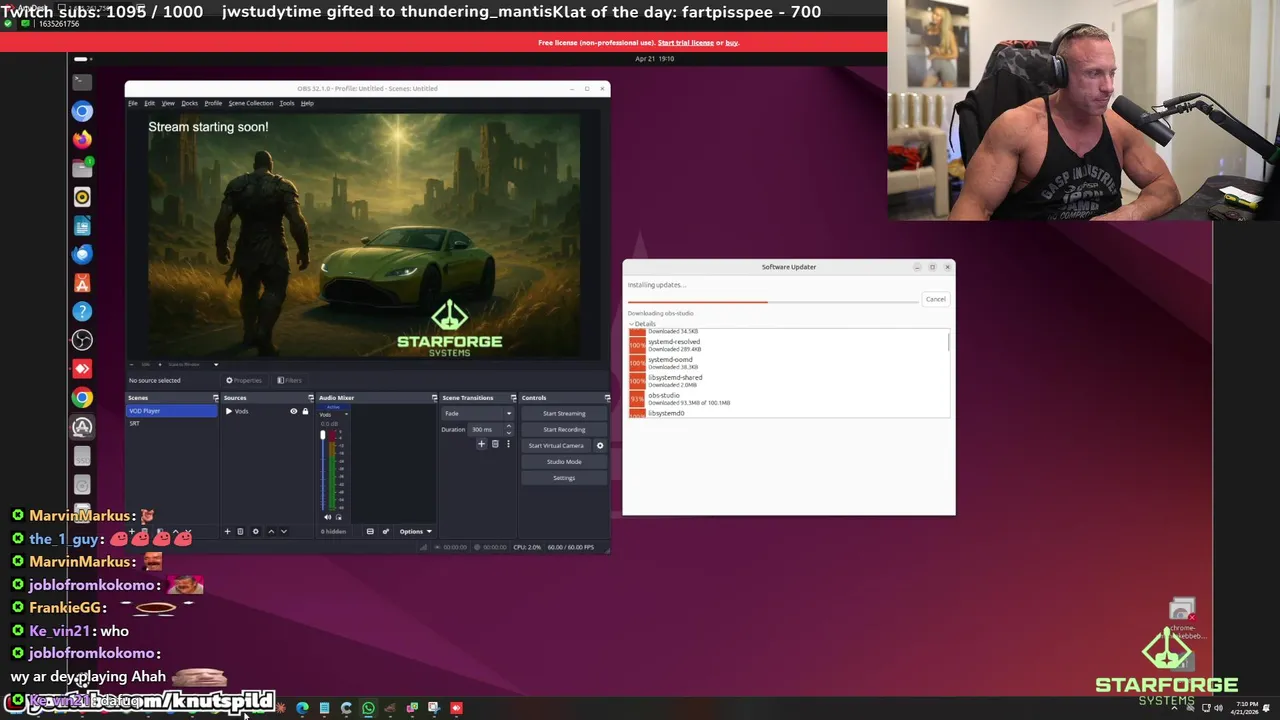Remove selected source with trash icon
1280x720 pixels.
pos(240,531)
